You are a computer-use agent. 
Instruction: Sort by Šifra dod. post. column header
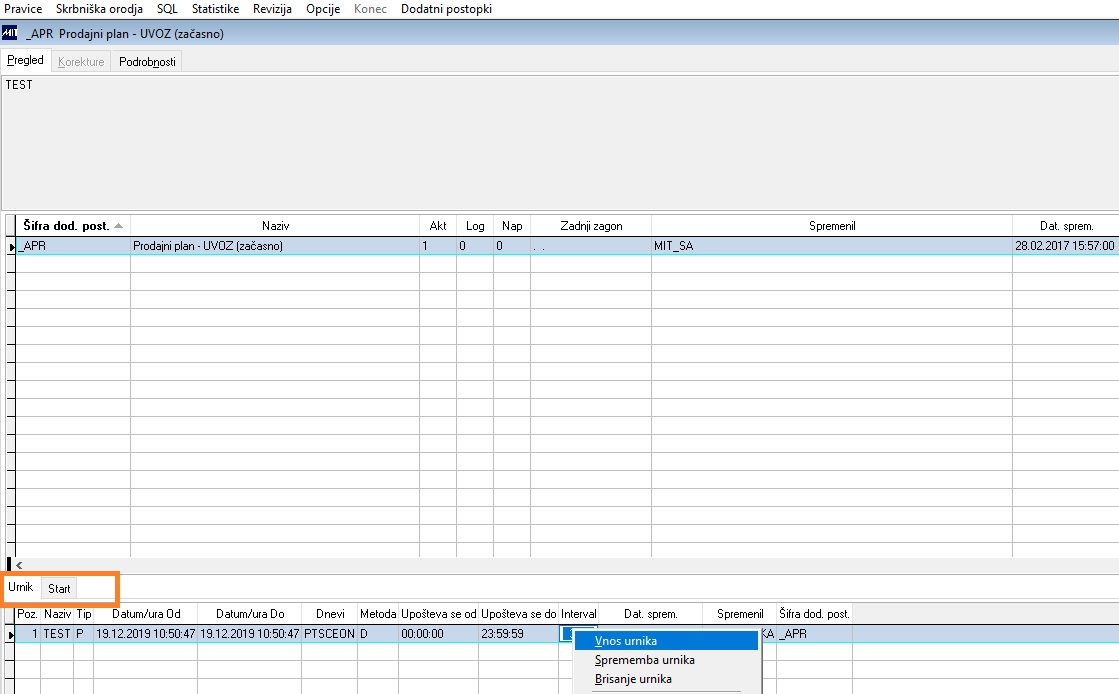point(73,226)
